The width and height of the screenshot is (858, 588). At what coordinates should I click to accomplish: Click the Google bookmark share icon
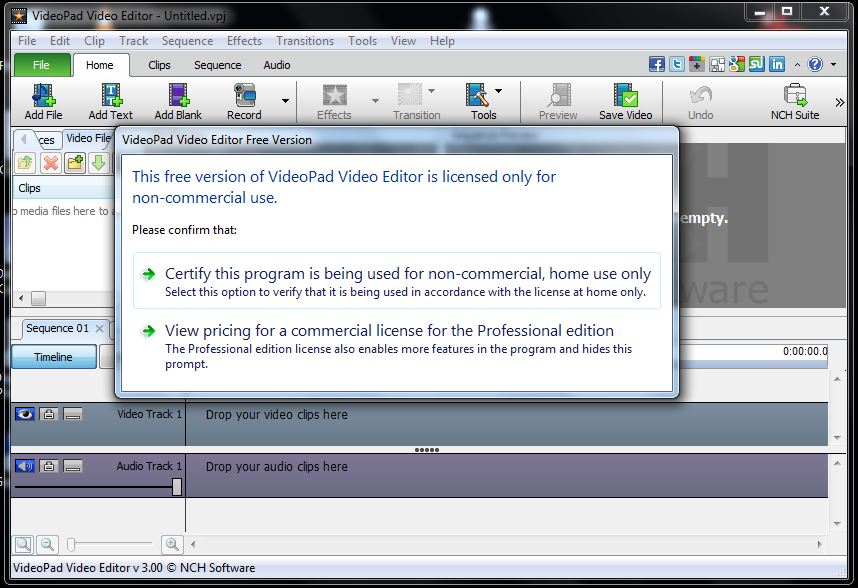[737, 65]
